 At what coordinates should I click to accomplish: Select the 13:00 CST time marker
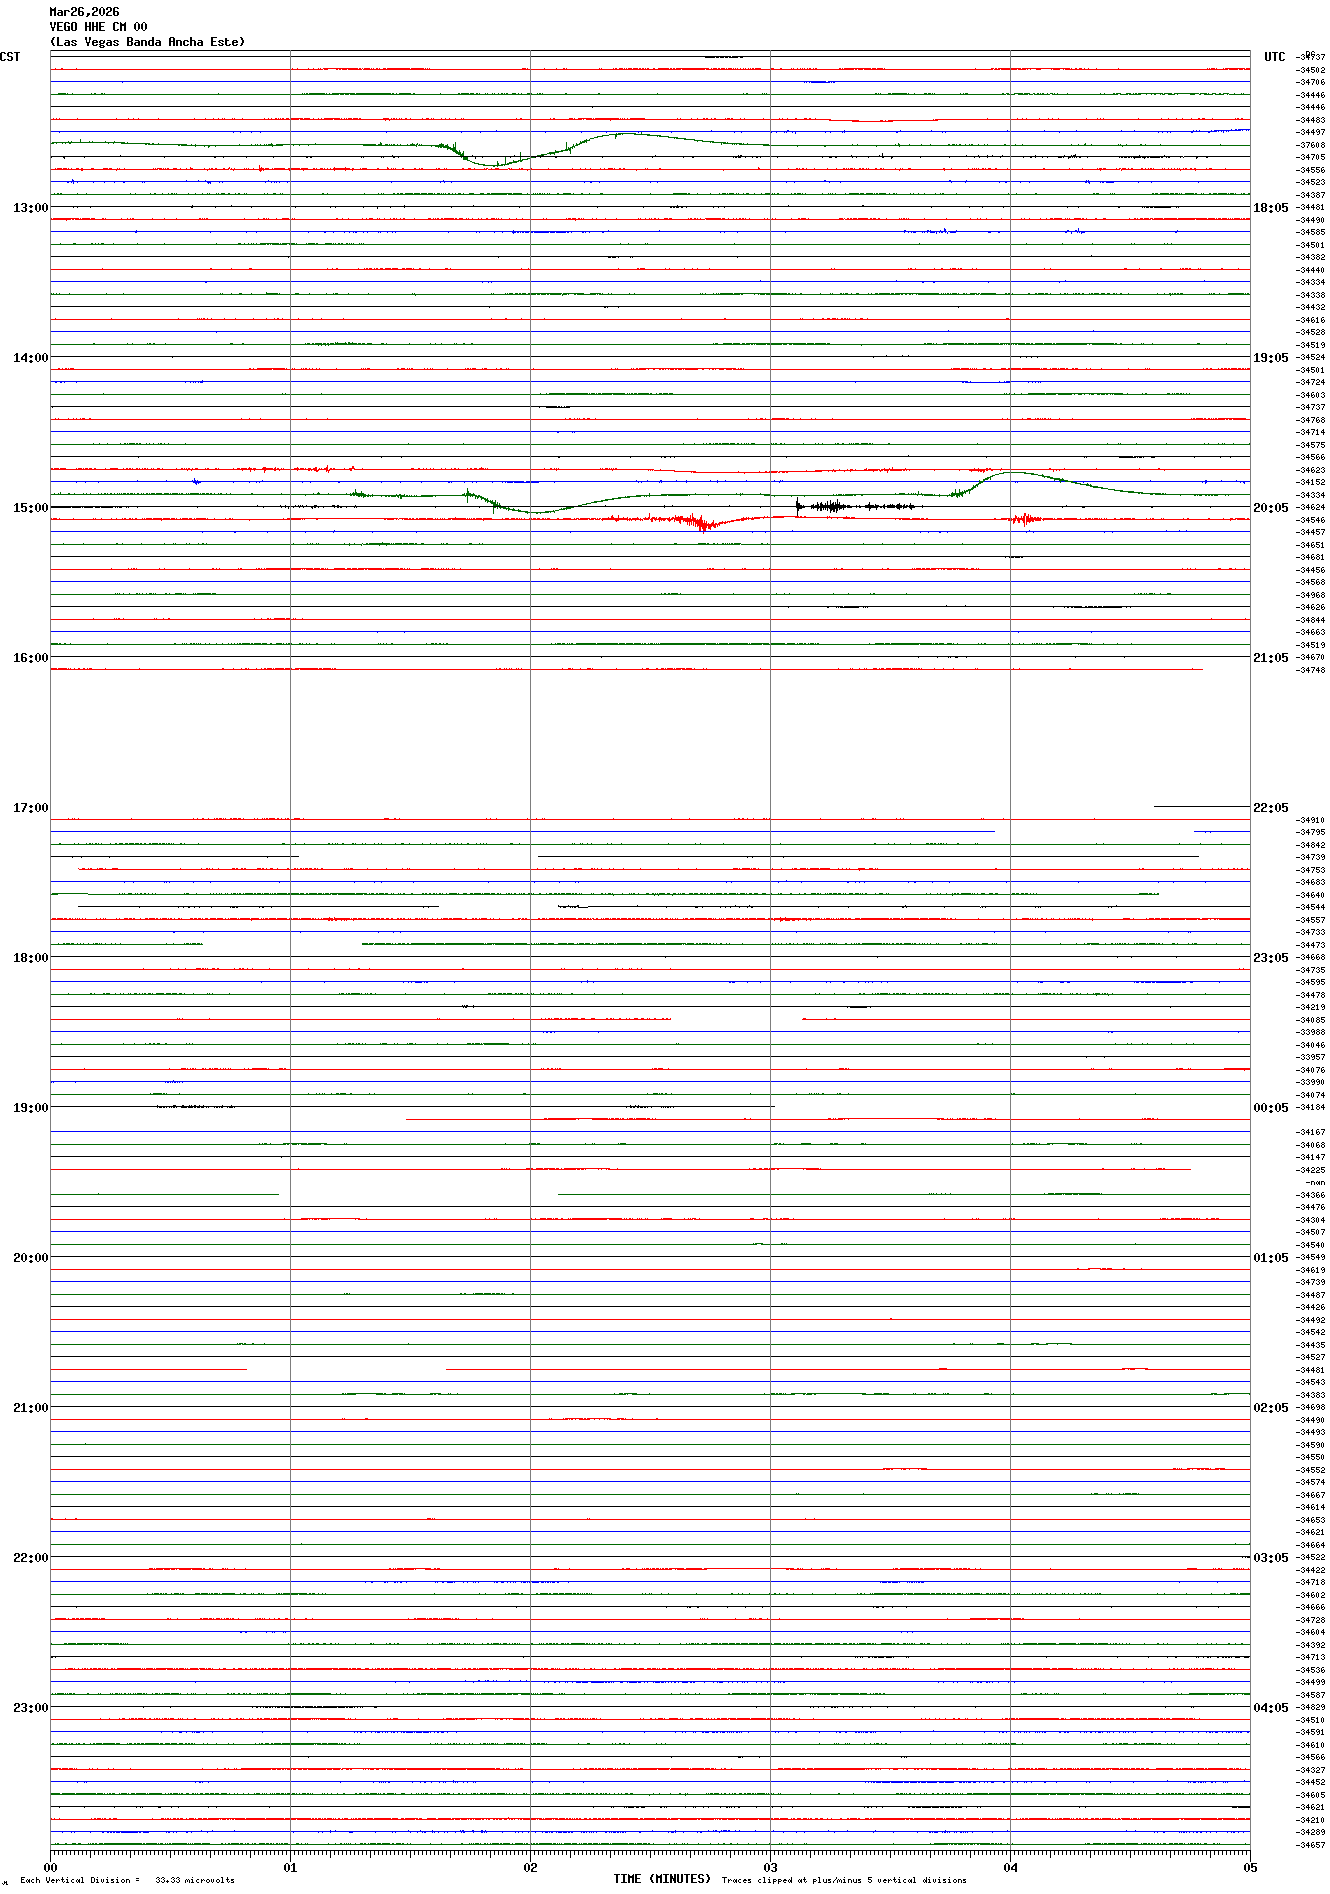pos(30,208)
